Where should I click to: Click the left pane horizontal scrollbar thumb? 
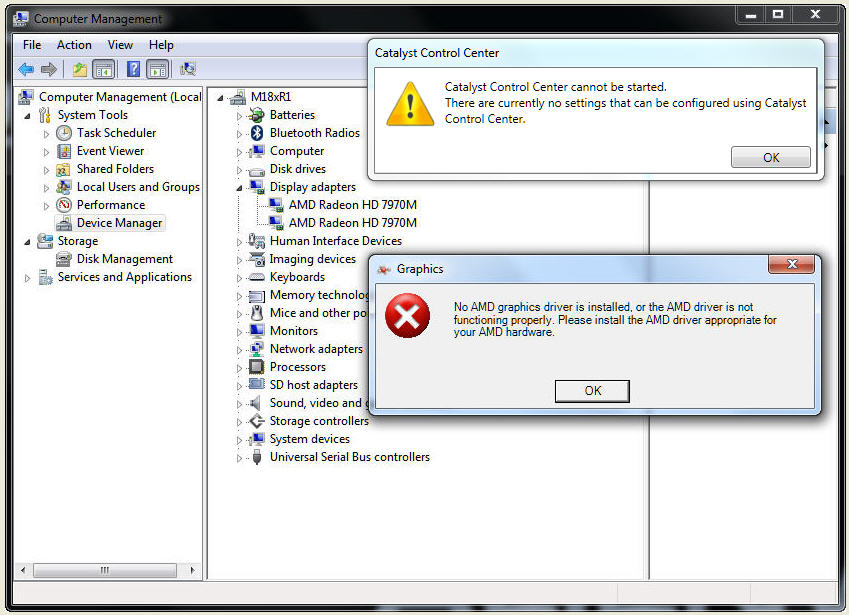pyautogui.click(x=105, y=570)
